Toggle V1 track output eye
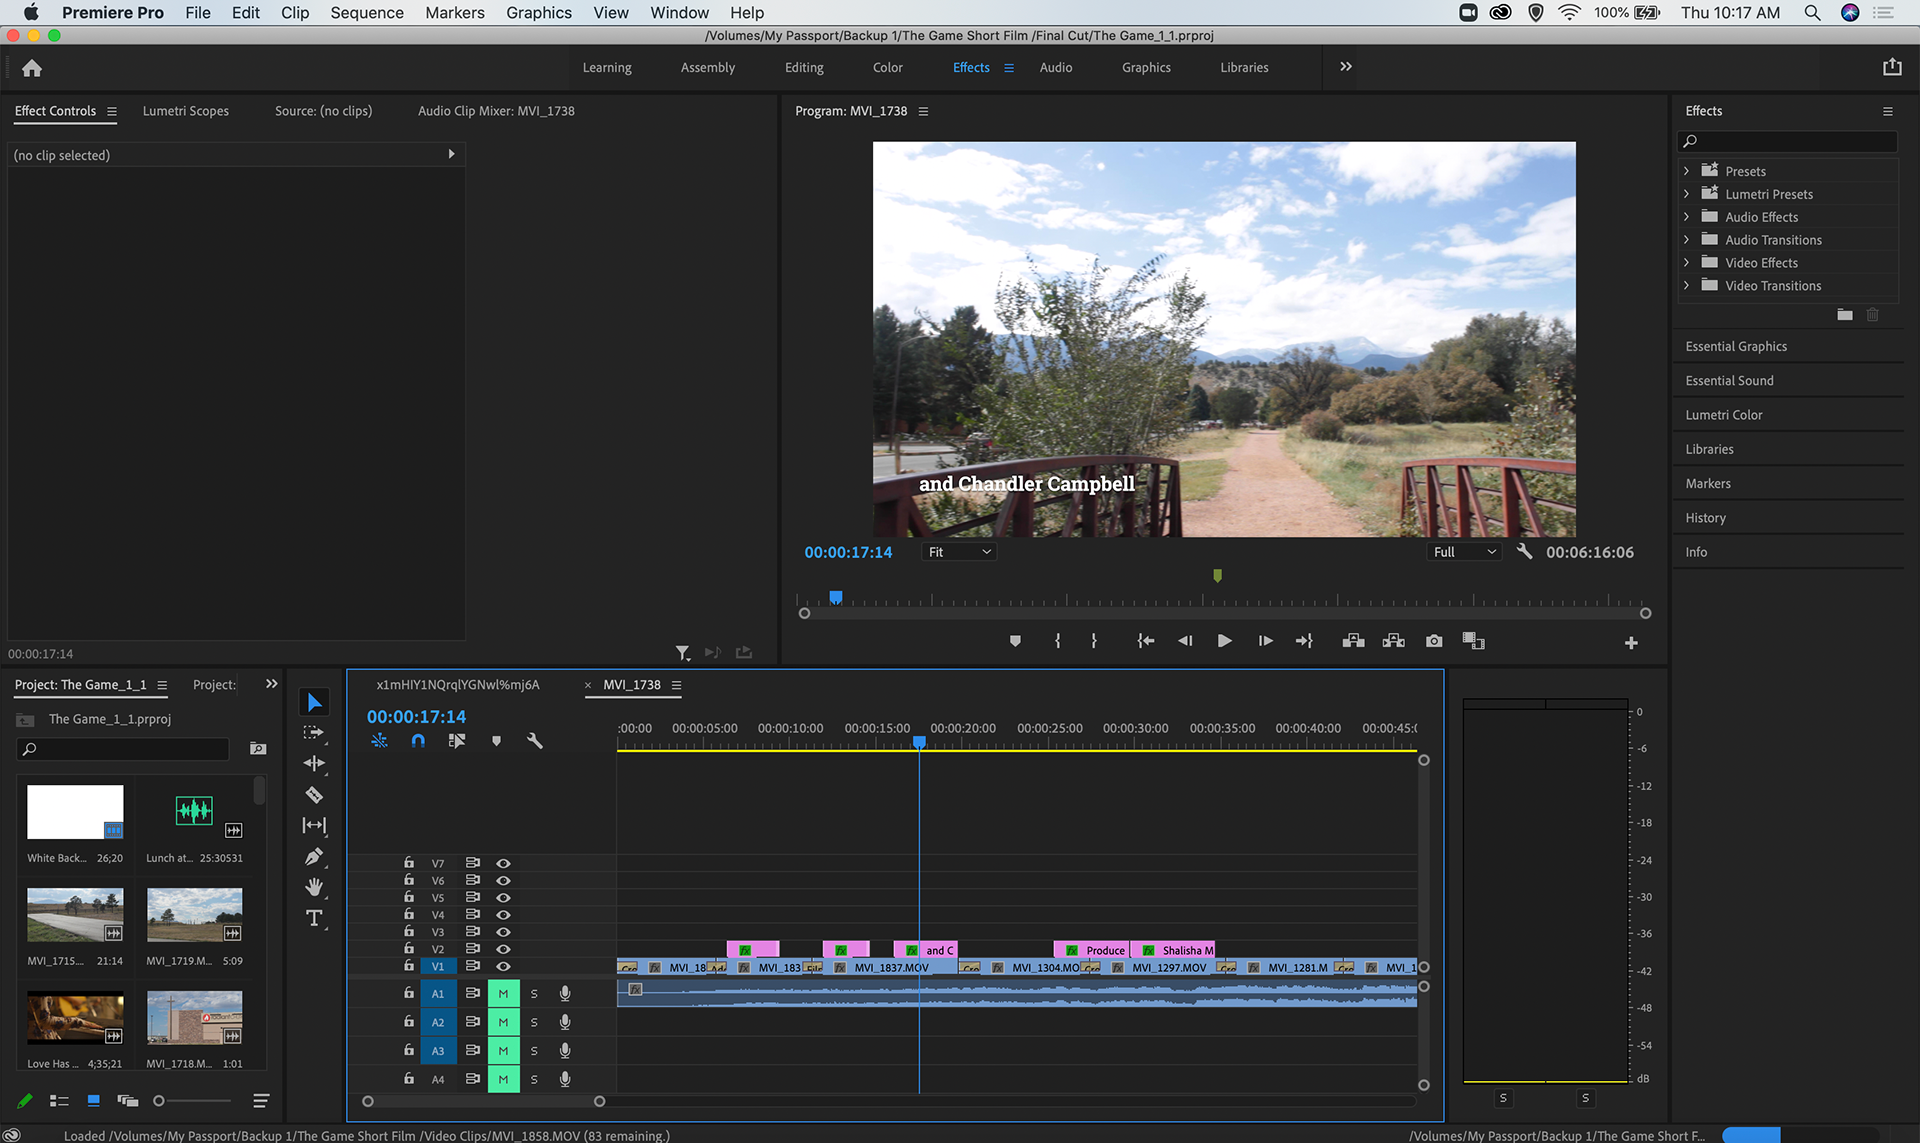The width and height of the screenshot is (1920, 1143). coord(503,966)
